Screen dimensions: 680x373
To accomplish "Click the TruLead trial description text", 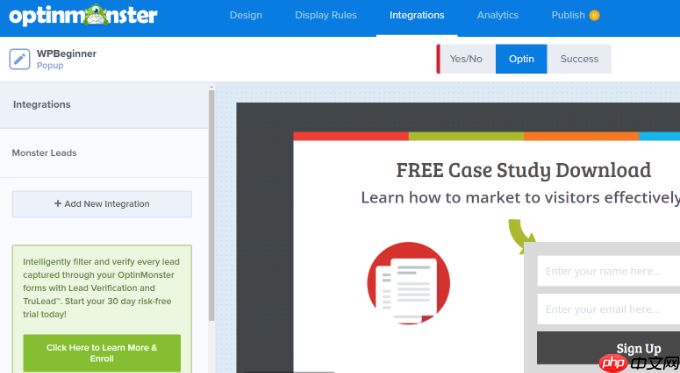I will 101,288.
